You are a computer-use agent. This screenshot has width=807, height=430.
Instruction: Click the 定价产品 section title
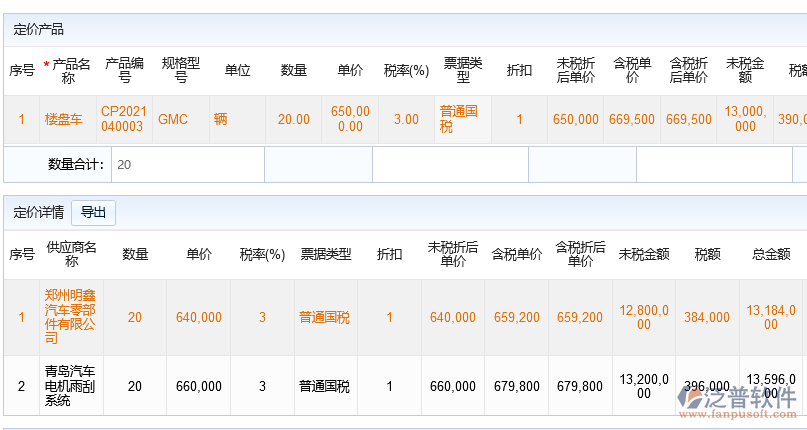pos(38,29)
